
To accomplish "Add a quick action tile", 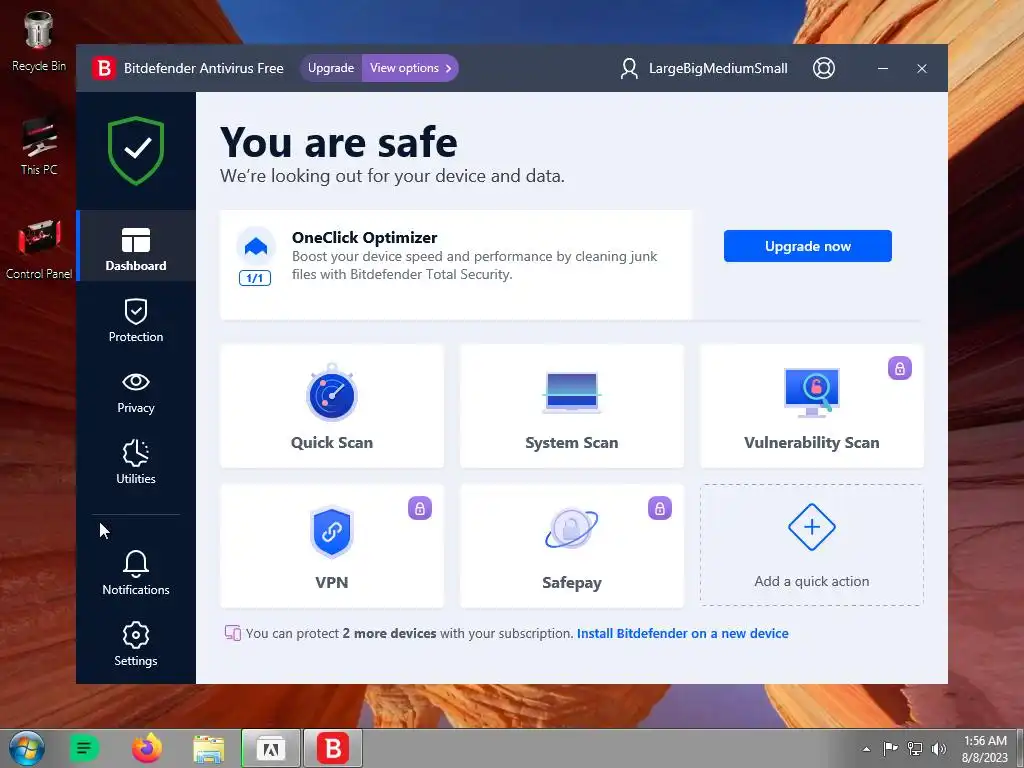I will pos(812,545).
